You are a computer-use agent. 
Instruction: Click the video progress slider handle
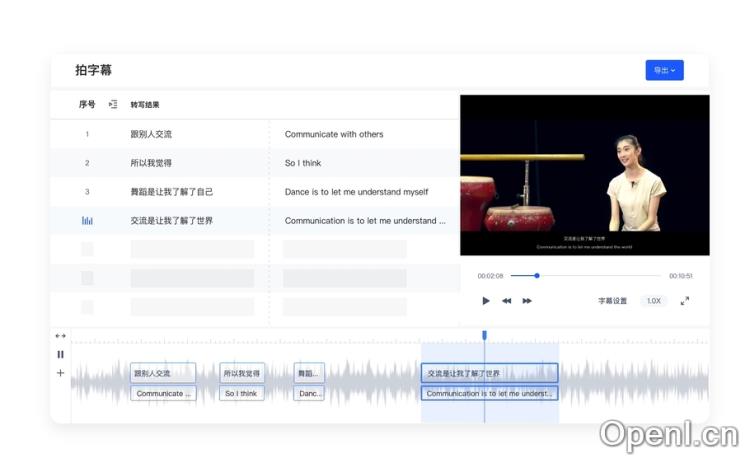(x=537, y=275)
